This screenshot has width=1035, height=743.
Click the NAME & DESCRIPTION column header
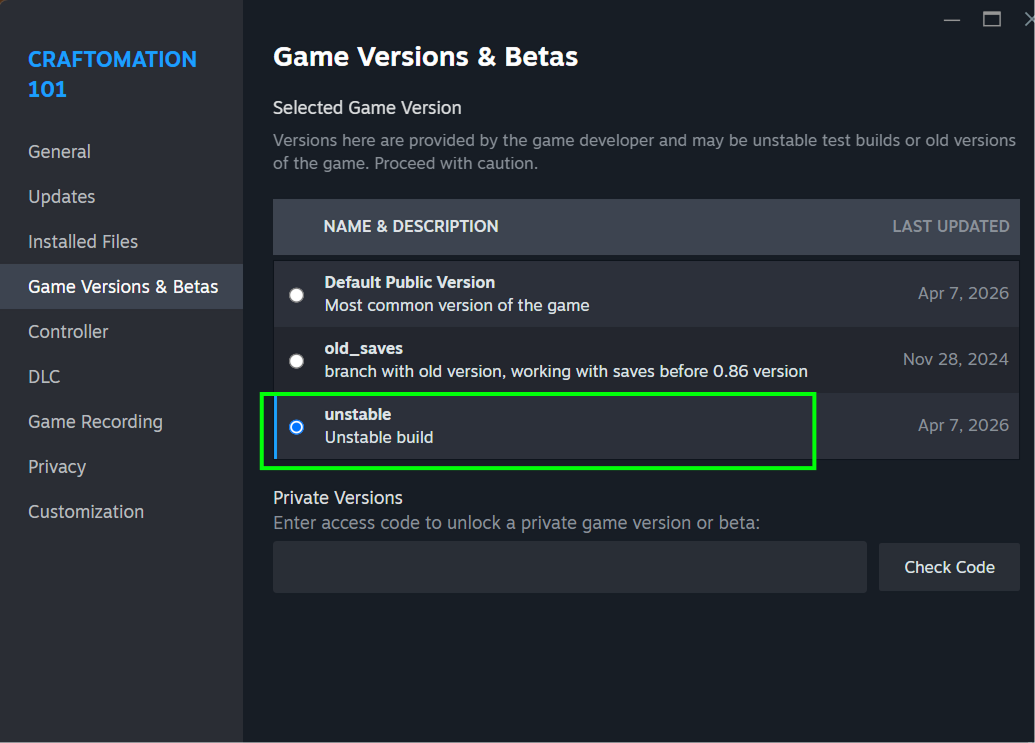click(410, 227)
